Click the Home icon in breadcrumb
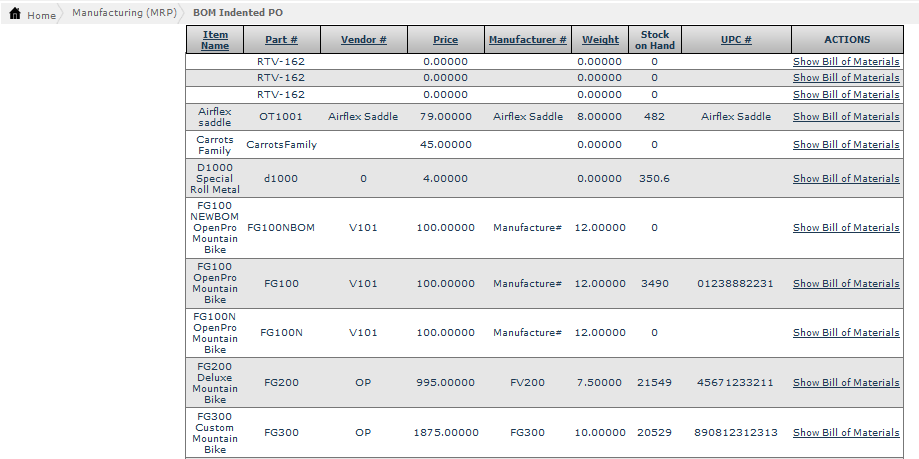 [15, 15]
